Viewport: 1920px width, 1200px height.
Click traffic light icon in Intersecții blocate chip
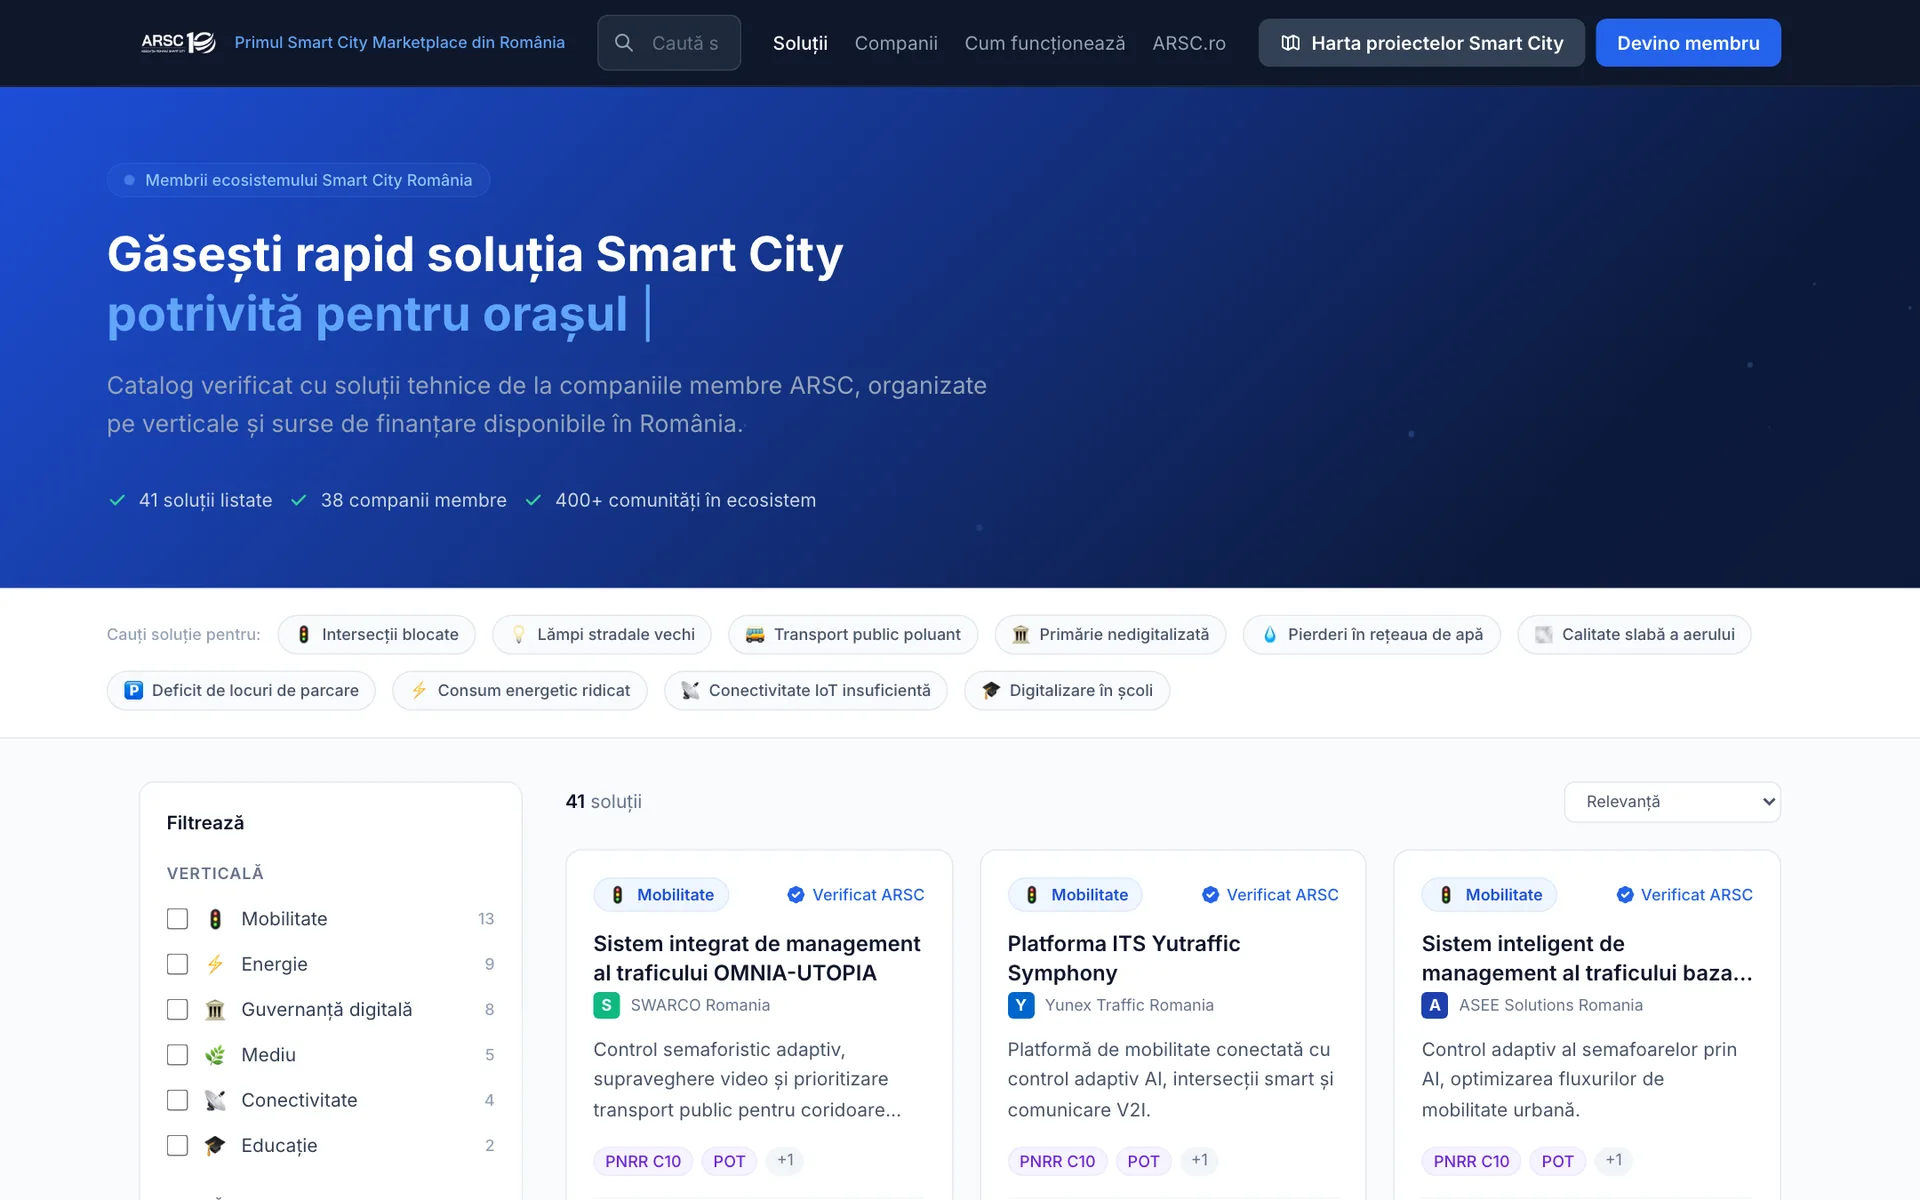tap(303, 634)
